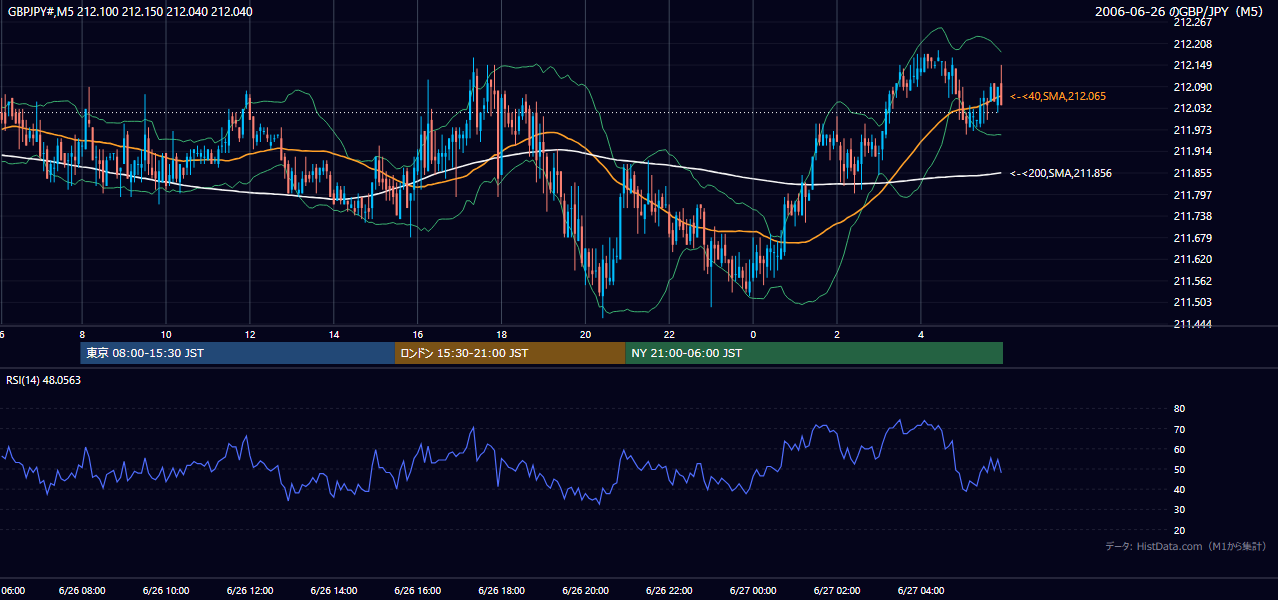Click the 211.444 price axis label
This screenshot has height=600, width=1278.
(x=1191, y=324)
